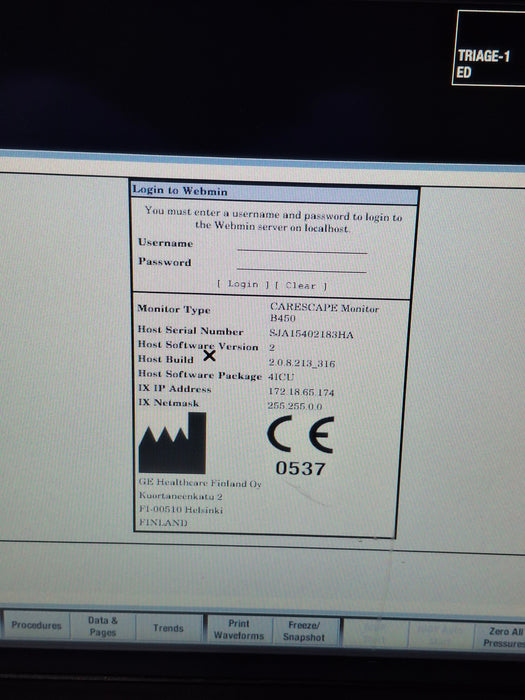Viewport: 525px width, 700px height.
Task: Click IP address 172.18.65.174
Action: 301,392
